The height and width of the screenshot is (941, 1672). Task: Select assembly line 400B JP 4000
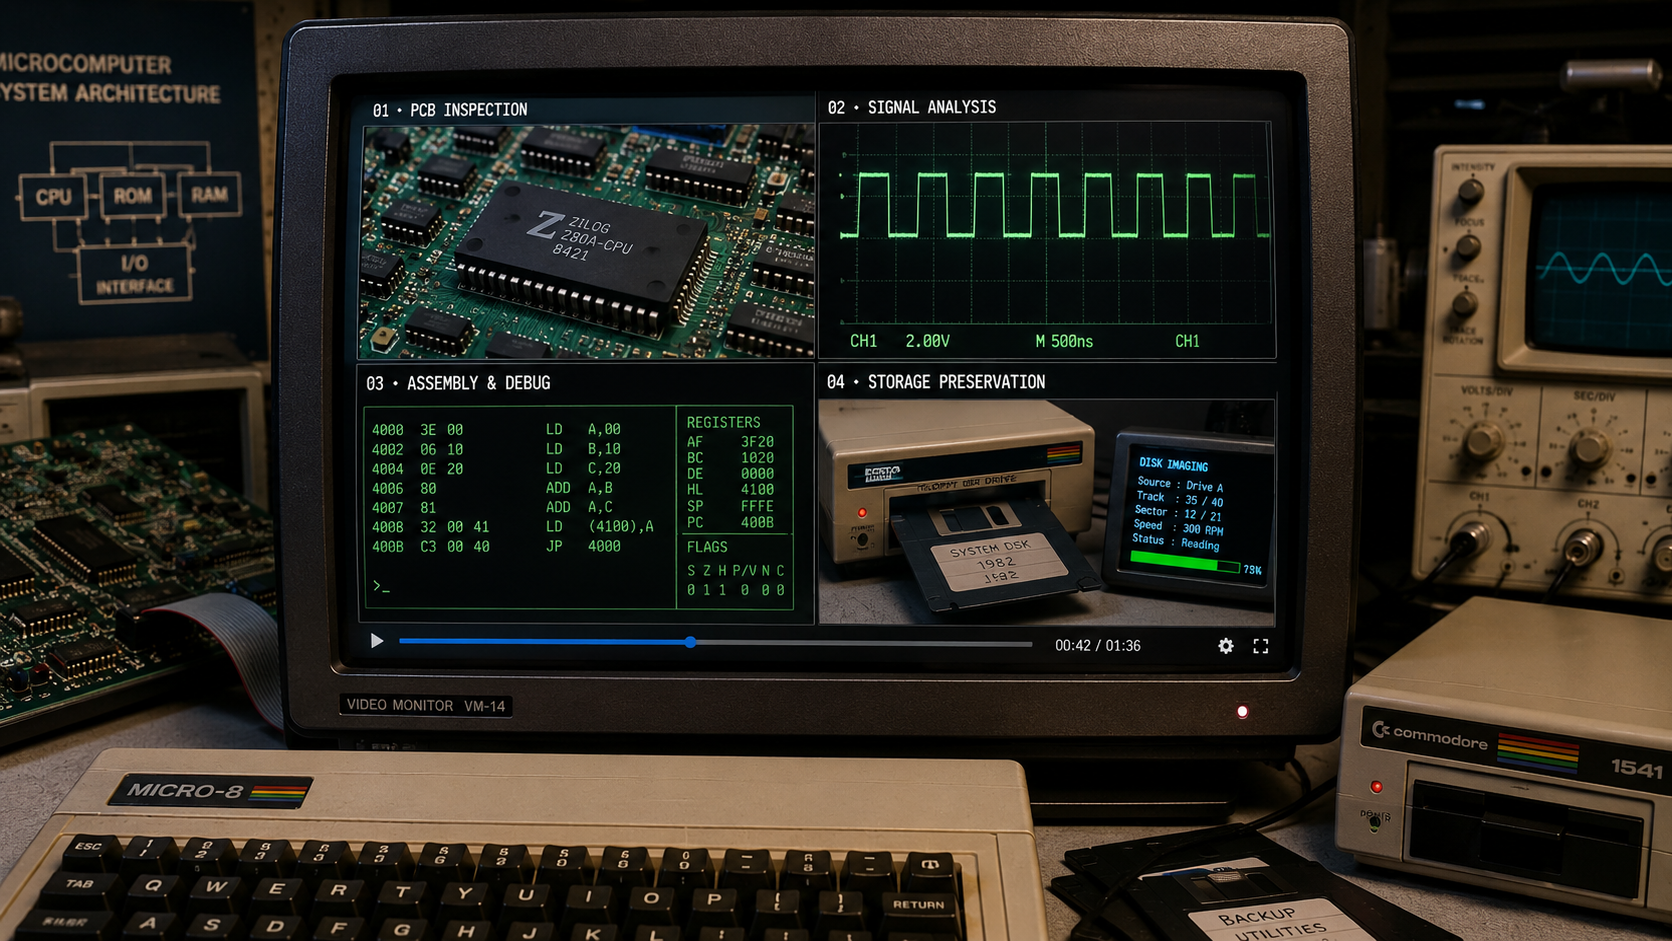click(x=496, y=546)
